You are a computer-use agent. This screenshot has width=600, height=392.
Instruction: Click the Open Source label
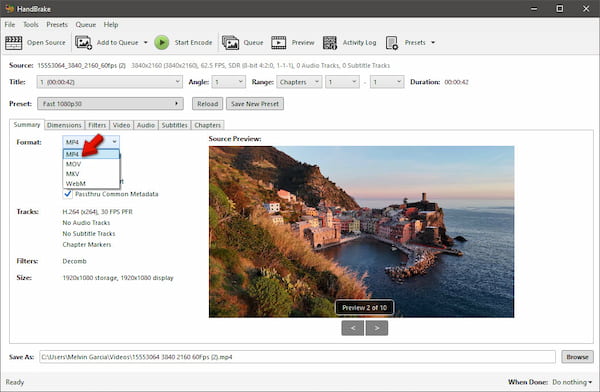[46, 42]
